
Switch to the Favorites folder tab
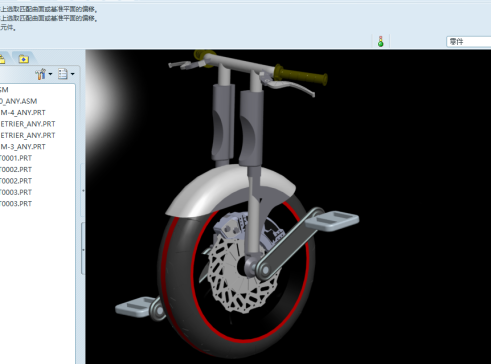point(24,59)
